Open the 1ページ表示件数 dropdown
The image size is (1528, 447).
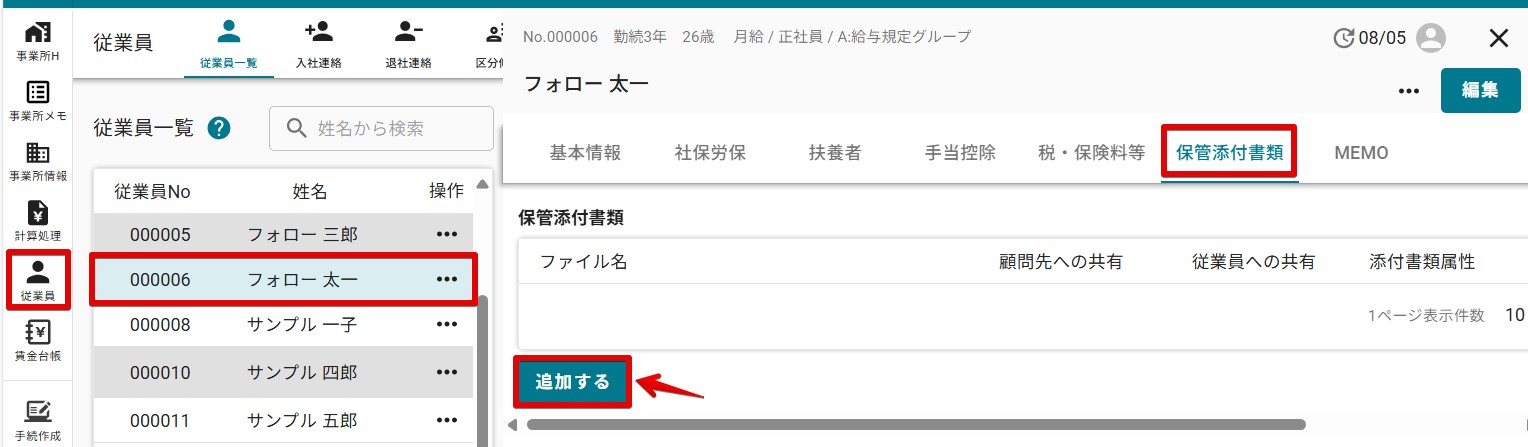1514,316
